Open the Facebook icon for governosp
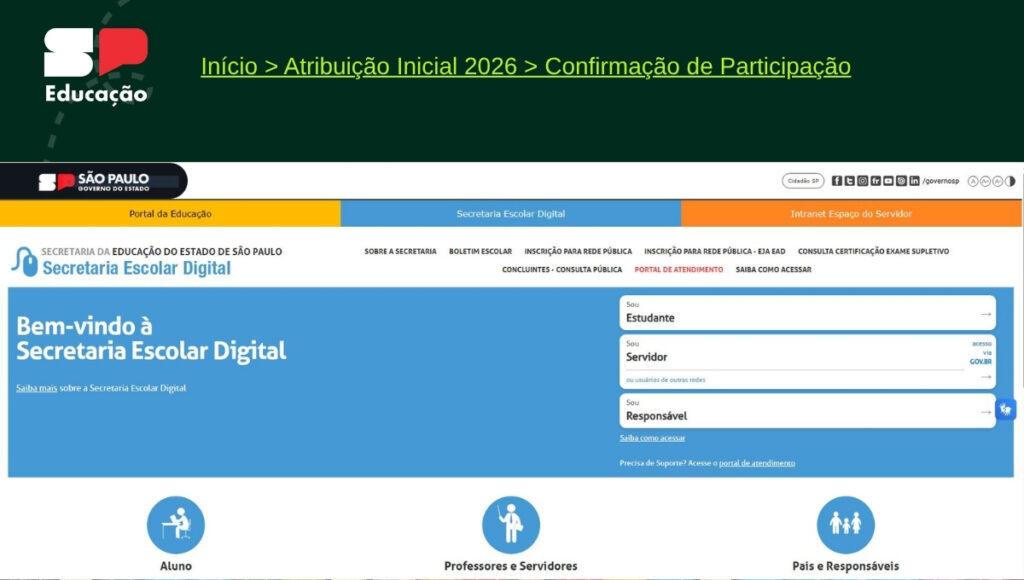1024x580 pixels. [x=837, y=180]
